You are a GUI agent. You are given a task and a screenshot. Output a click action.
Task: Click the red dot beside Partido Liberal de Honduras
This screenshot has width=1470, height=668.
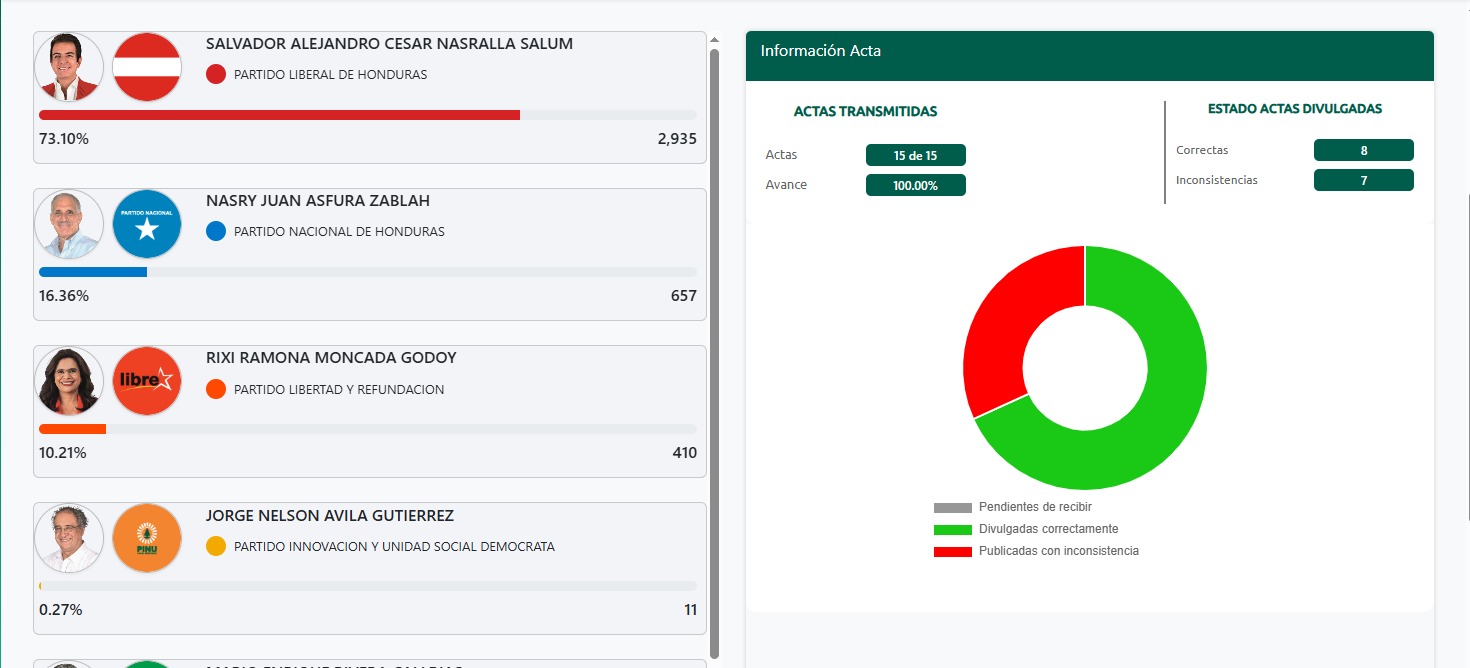(x=216, y=74)
